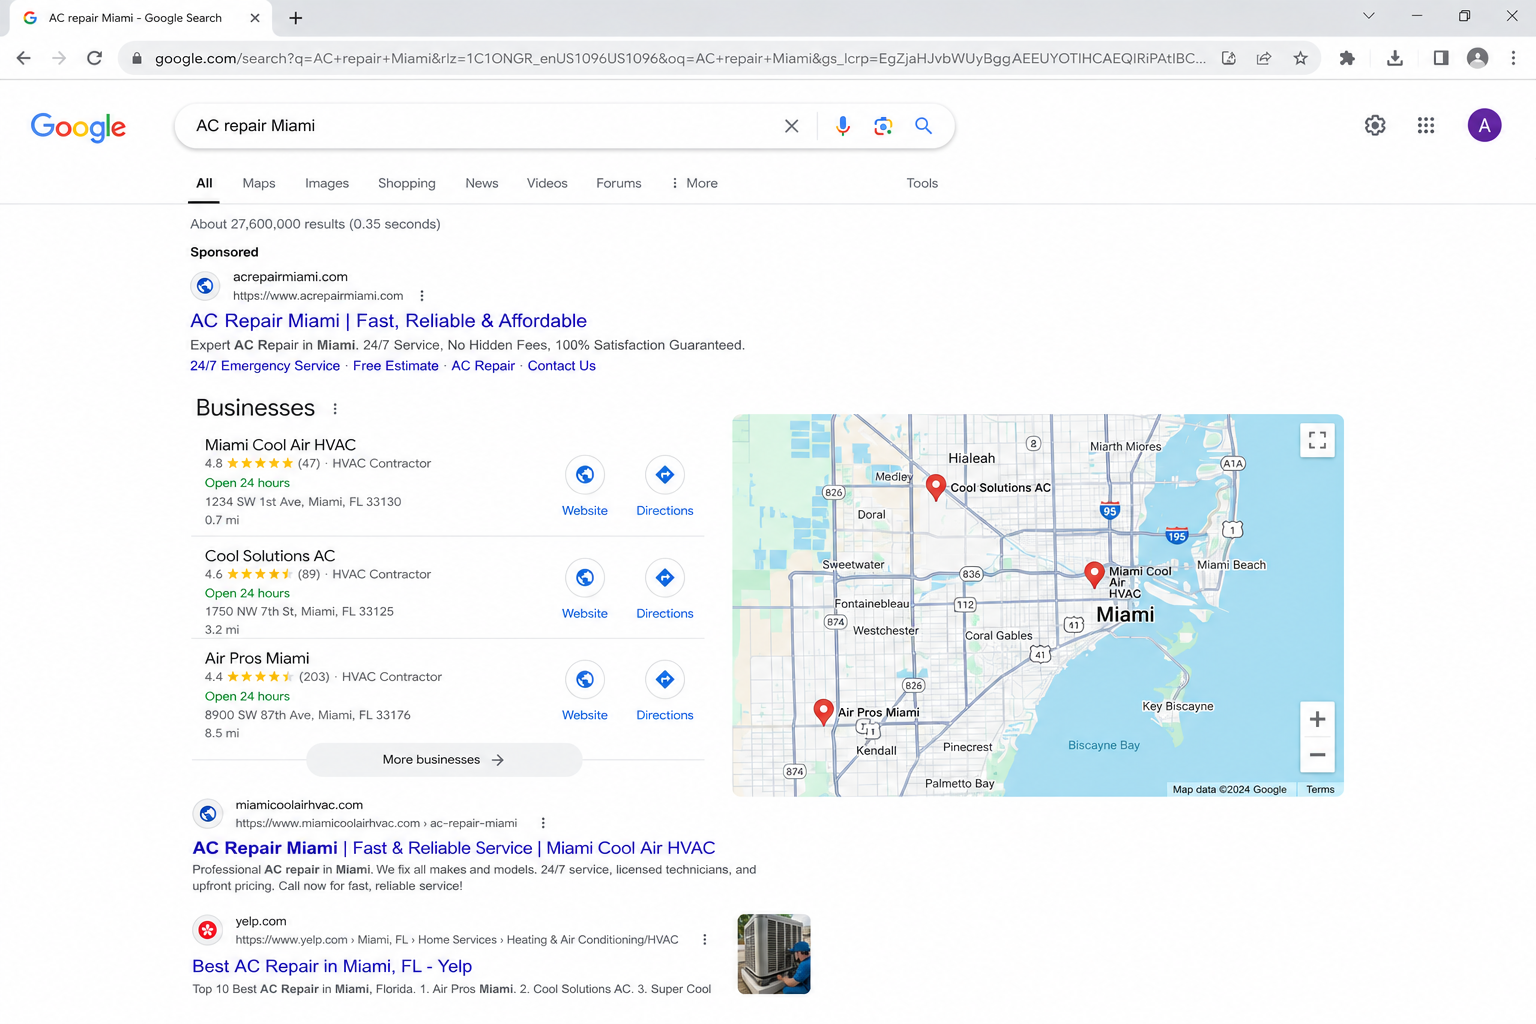1536x1024 pixels.
Task: Switch to the Shopping tab
Action: click(x=407, y=183)
